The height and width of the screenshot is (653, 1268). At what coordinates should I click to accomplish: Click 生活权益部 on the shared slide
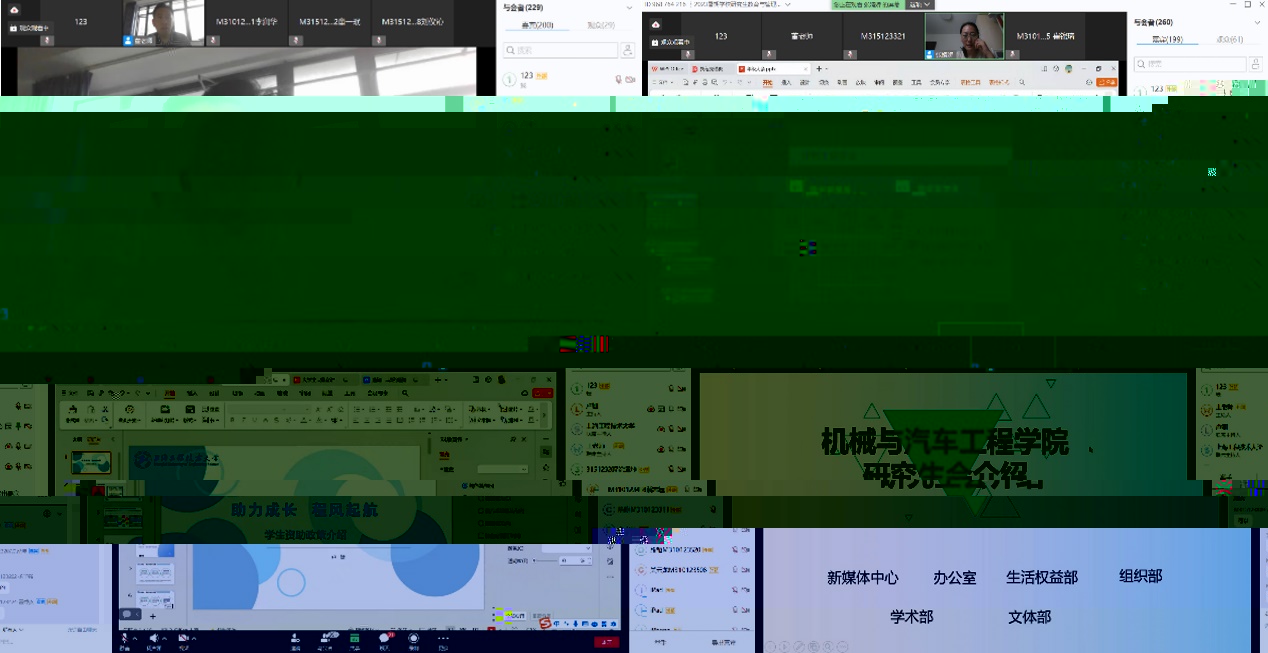click(1041, 577)
